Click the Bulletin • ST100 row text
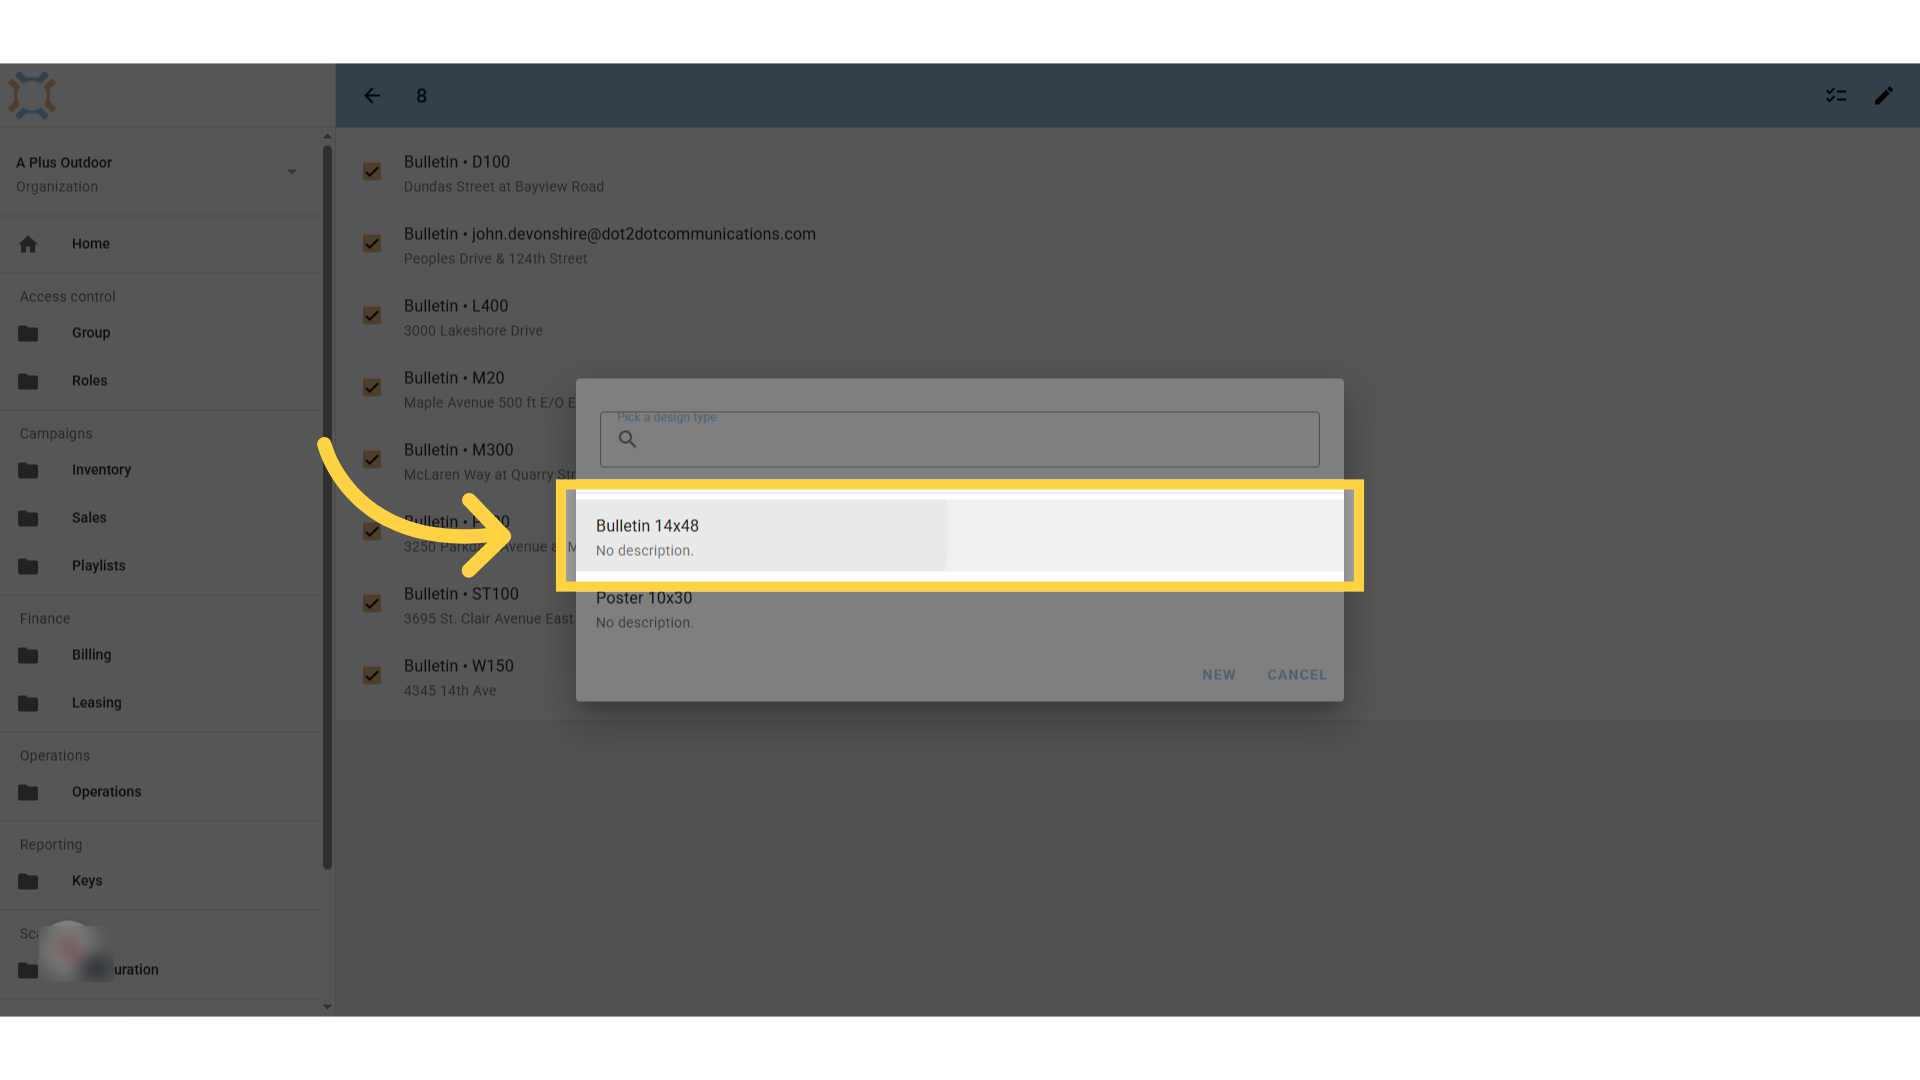Screen dimensions: 1920x1080 [x=461, y=594]
